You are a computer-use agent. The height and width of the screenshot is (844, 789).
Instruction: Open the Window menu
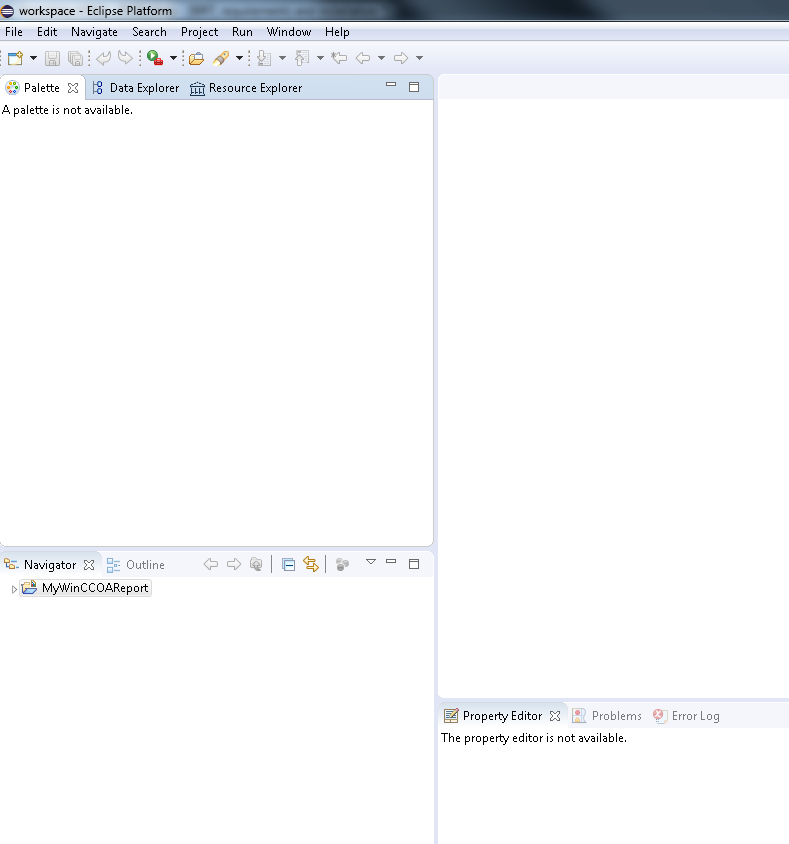pyautogui.click(x=288, y=32)
